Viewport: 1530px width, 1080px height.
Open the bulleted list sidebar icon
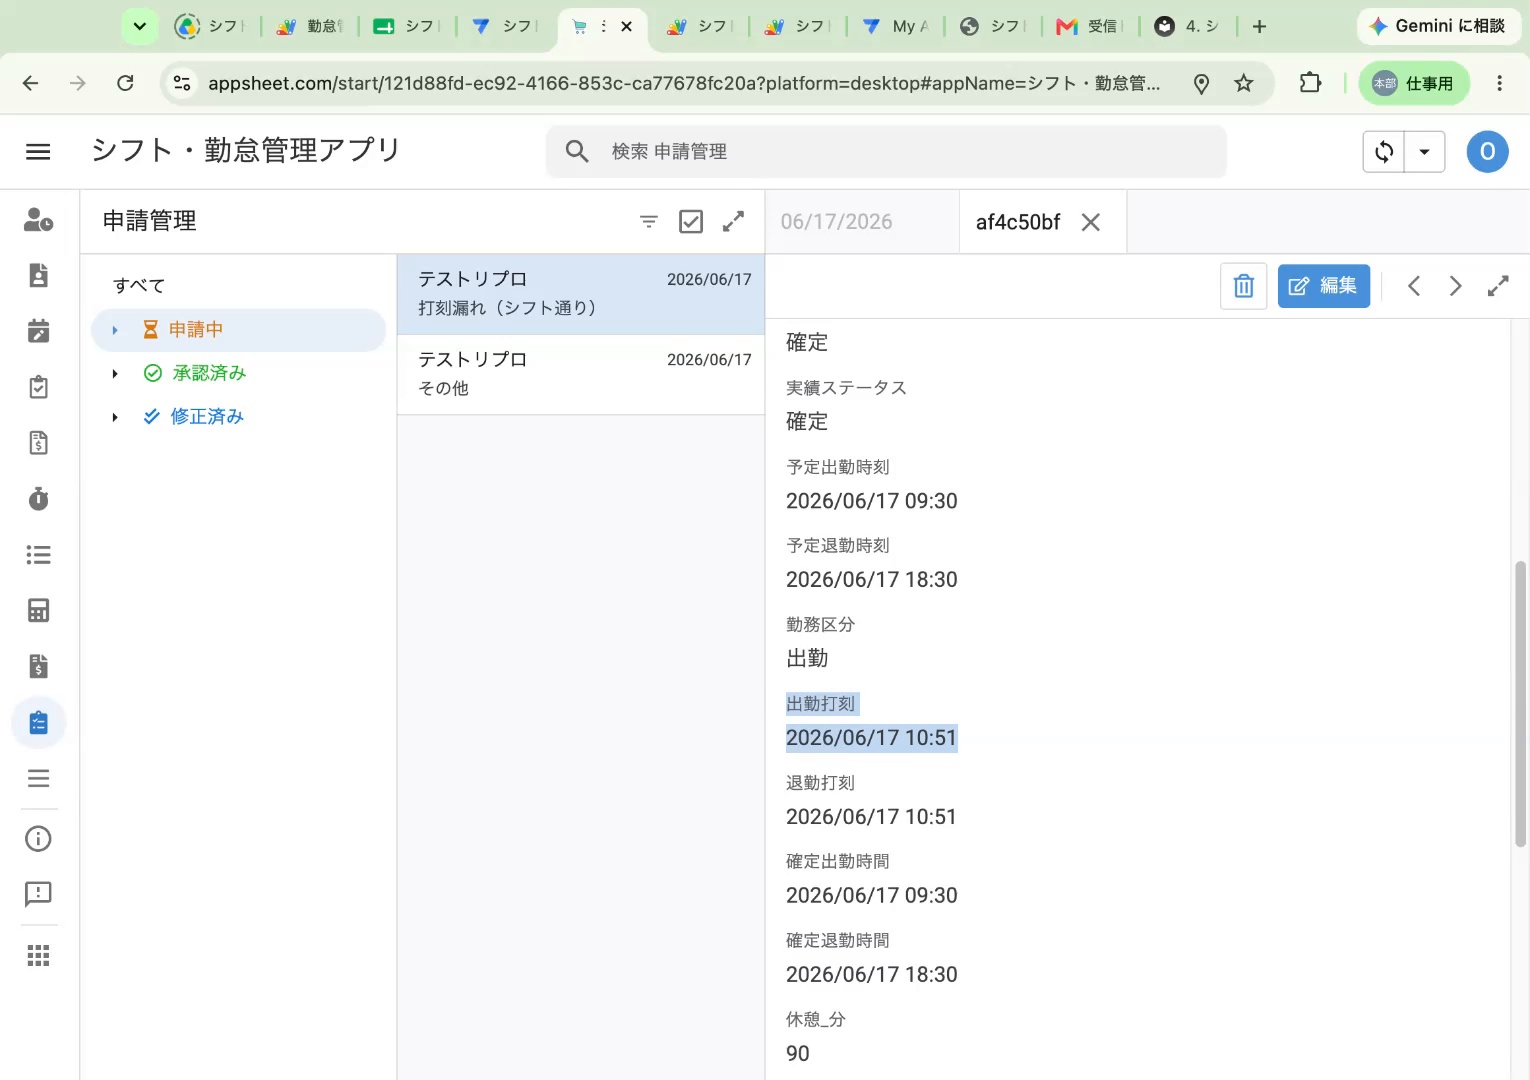tap(38, 554)
